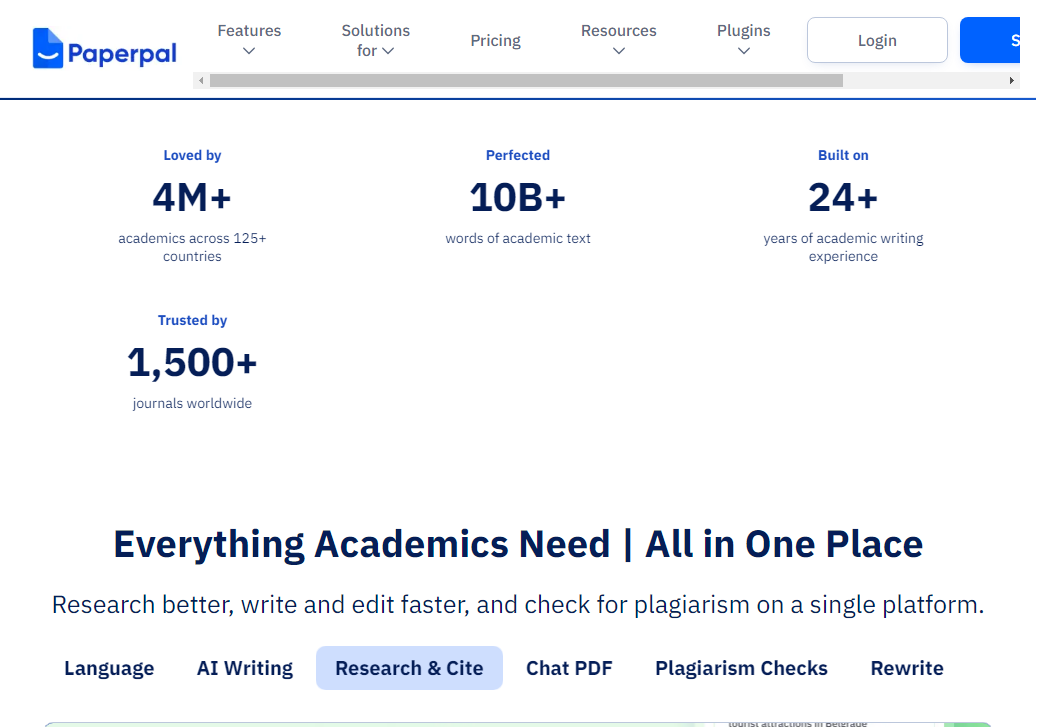Click the 4M+ academics statistic
This screenshot has height=727, width=1053.
point(192,197)
